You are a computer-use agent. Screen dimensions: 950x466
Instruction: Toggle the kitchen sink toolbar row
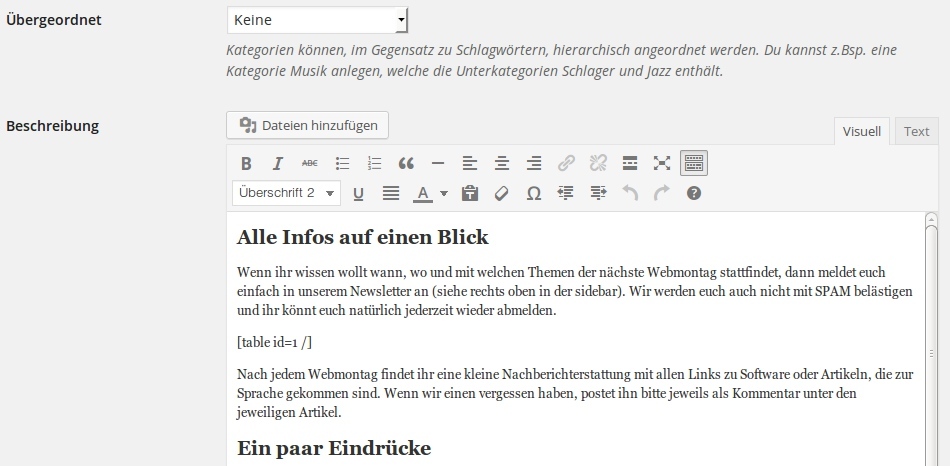tap(694, 163)
